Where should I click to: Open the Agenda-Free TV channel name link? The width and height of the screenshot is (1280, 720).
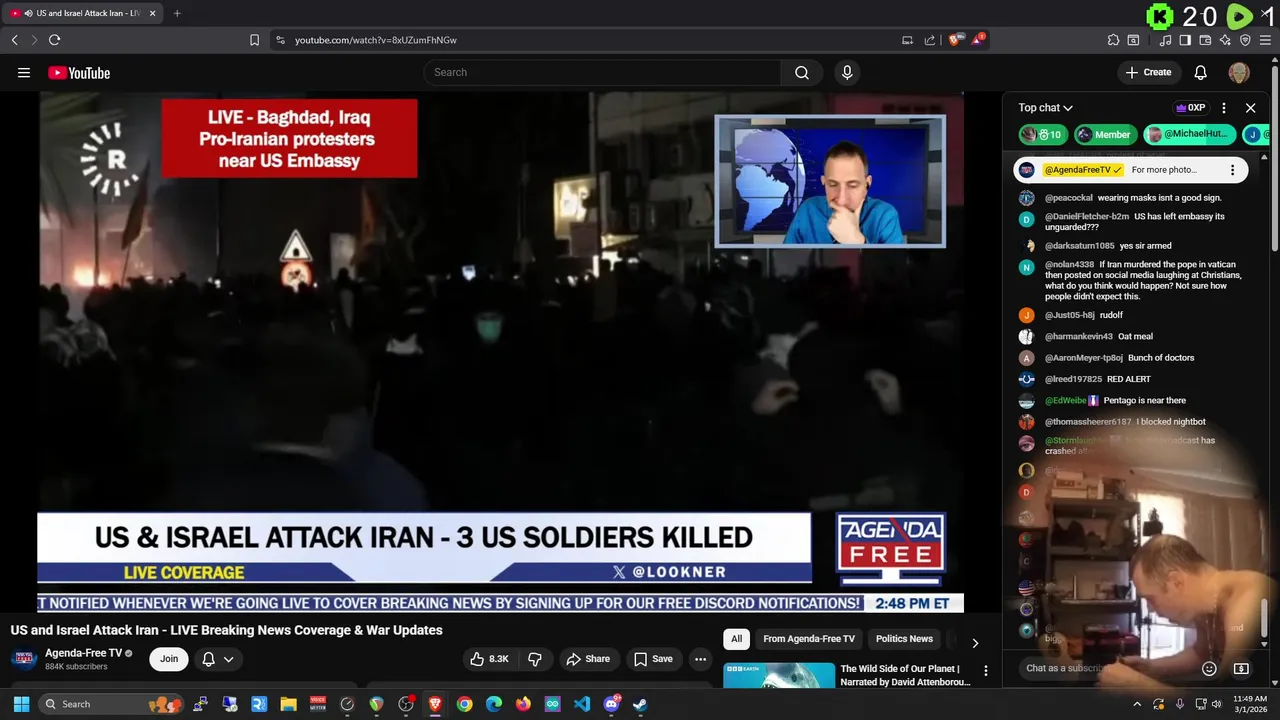click(x=83, y=653)
